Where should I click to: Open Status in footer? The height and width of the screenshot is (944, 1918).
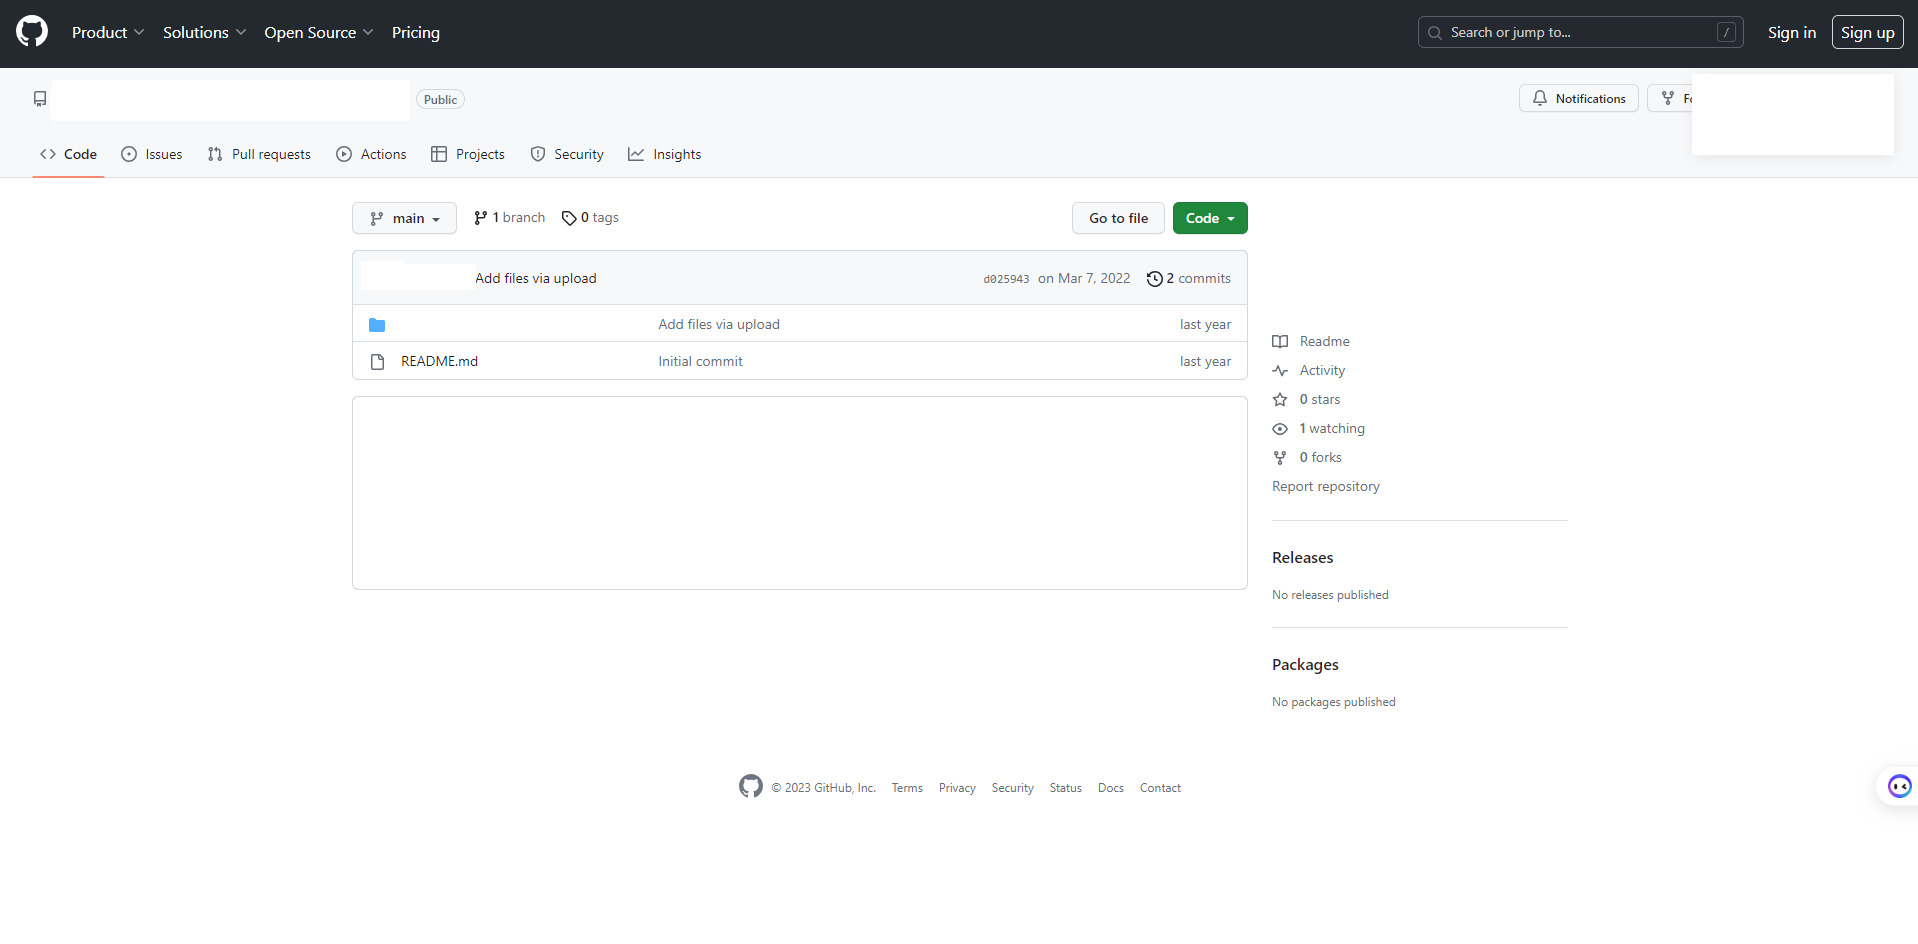pyautogui.click(x=1065, y=788)
